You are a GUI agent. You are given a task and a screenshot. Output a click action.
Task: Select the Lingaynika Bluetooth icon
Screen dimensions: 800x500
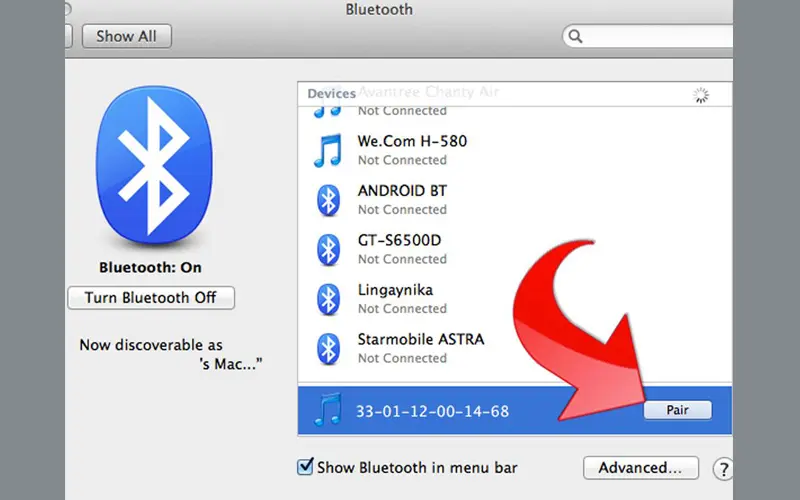coord(329,299)
